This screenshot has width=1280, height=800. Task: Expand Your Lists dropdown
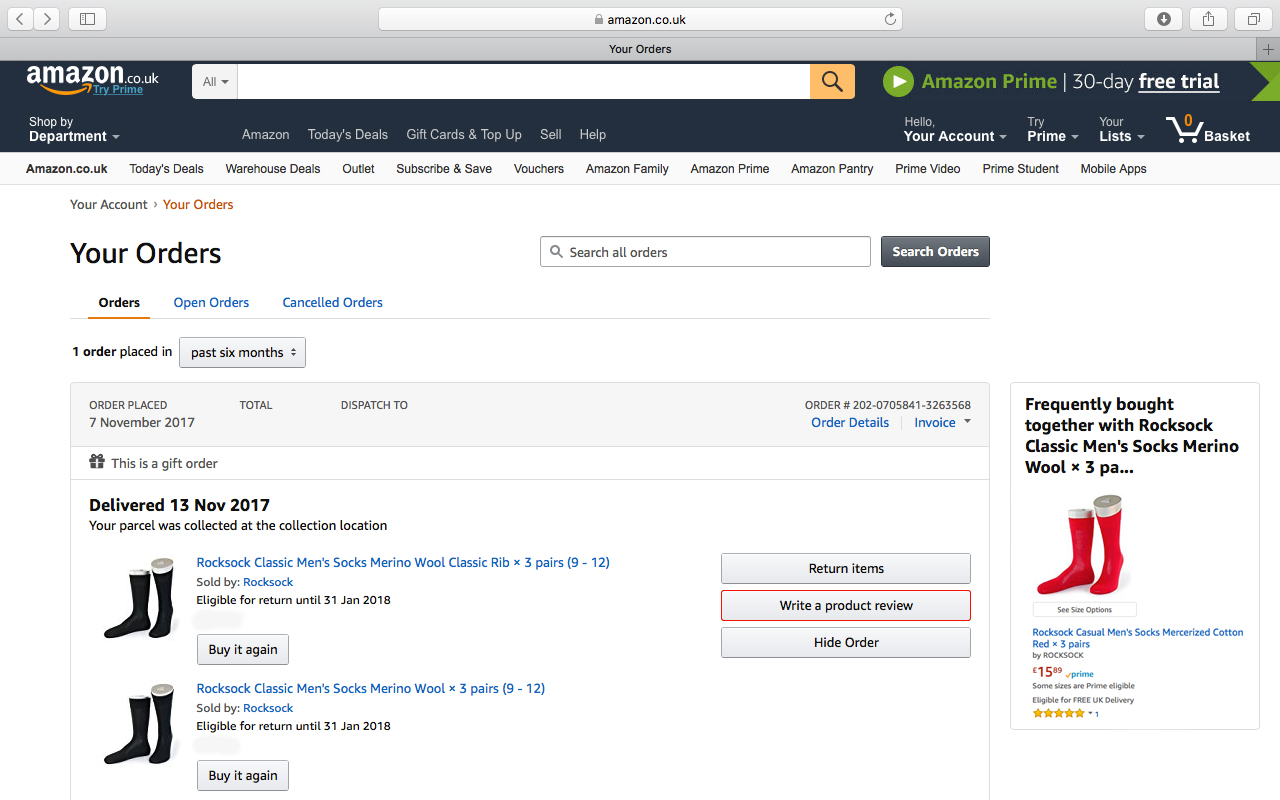(1121, 129)
